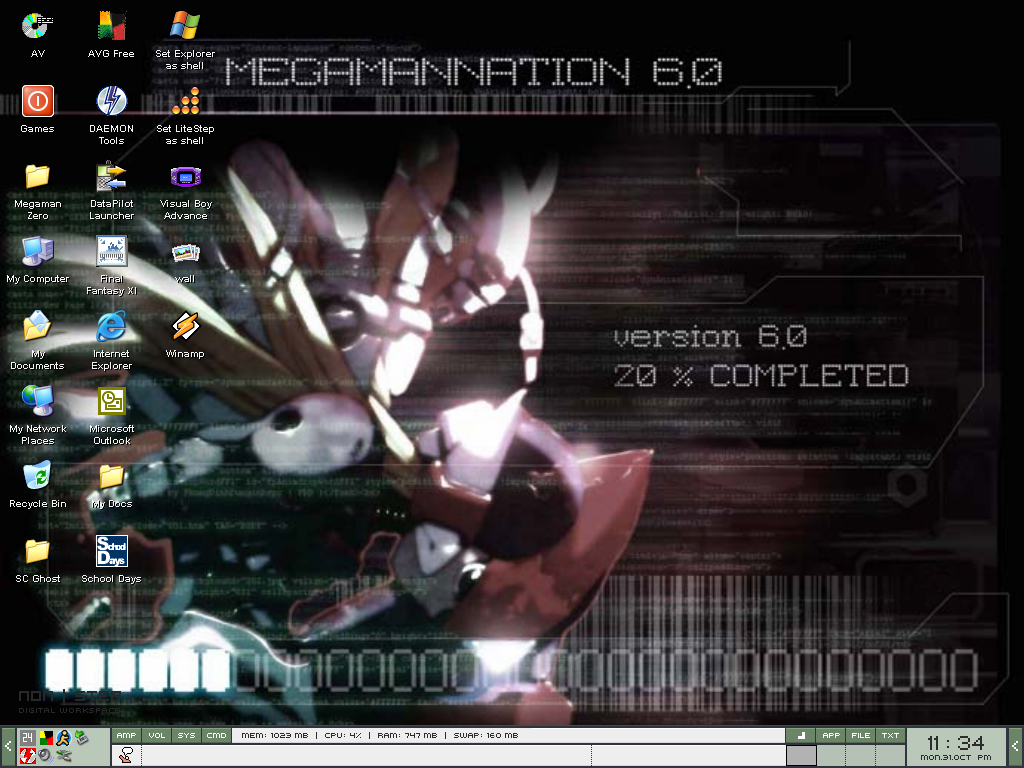Open My Computer
Image resolution: width=1024 pixels, height=768 pixels.
[x=37, y=259]
